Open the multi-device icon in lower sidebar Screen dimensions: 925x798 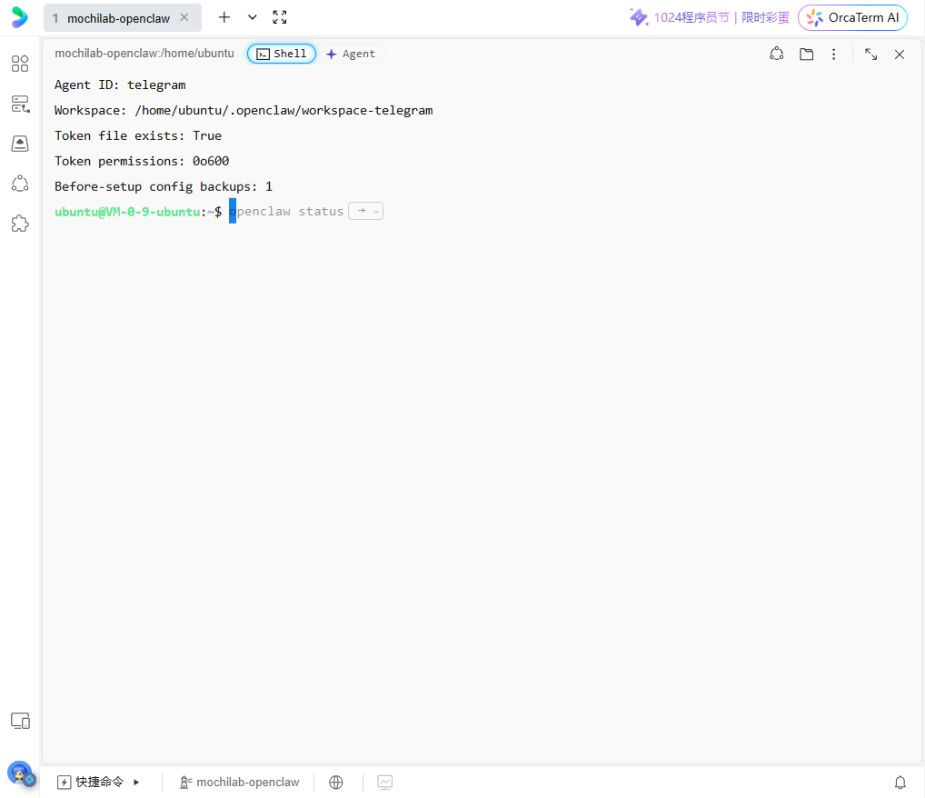point(20,721)
